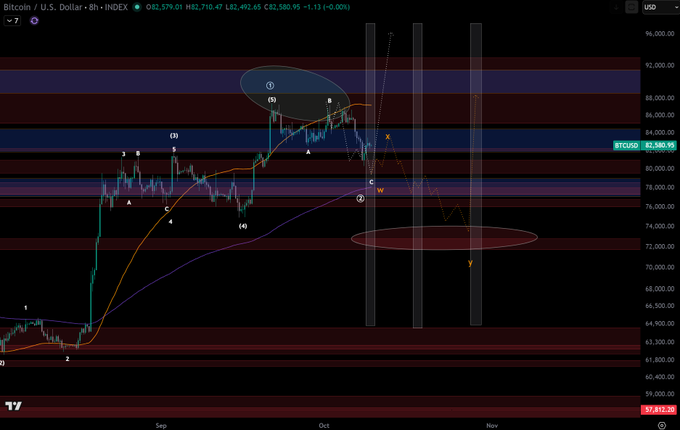Image resolution: width=680 pixels, height=430 pixels.
Task: Select the (3) wave label
Action: click(174, 136)
